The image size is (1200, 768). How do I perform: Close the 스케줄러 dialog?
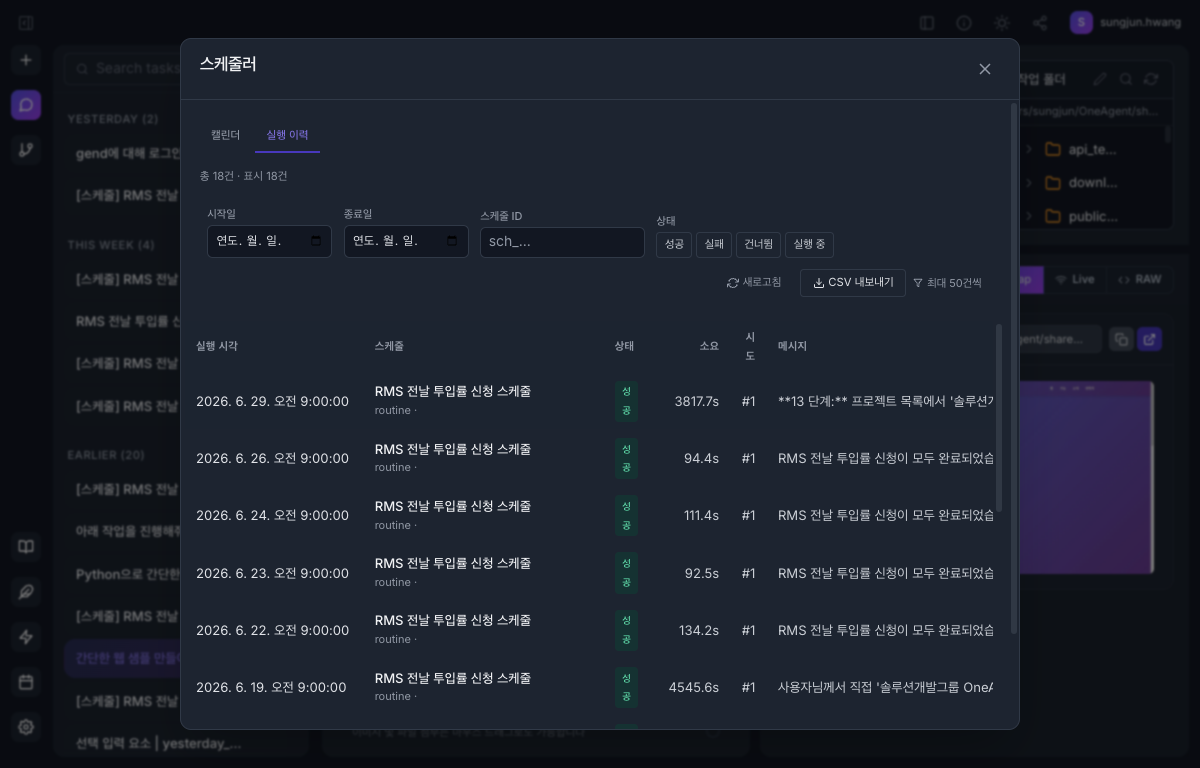click(x=985, y=69)
